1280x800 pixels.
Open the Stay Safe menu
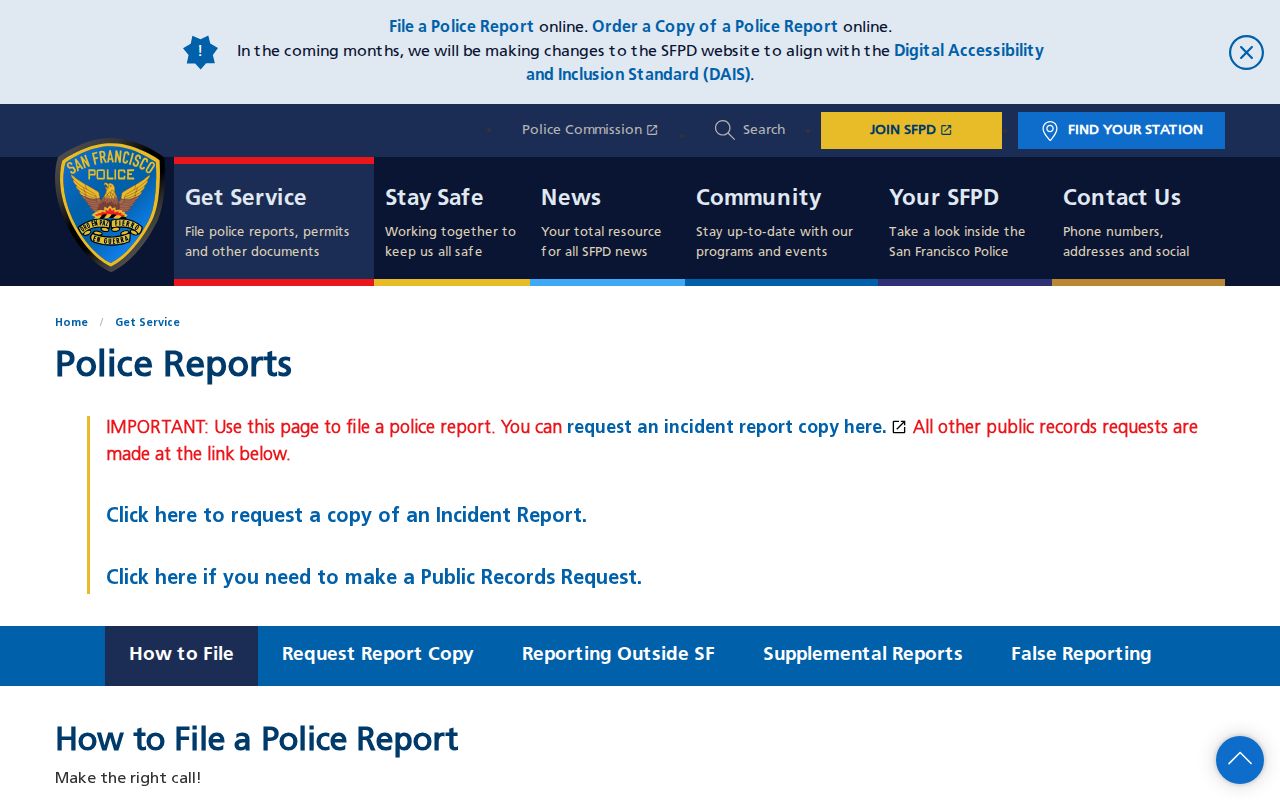click(452, 221)
